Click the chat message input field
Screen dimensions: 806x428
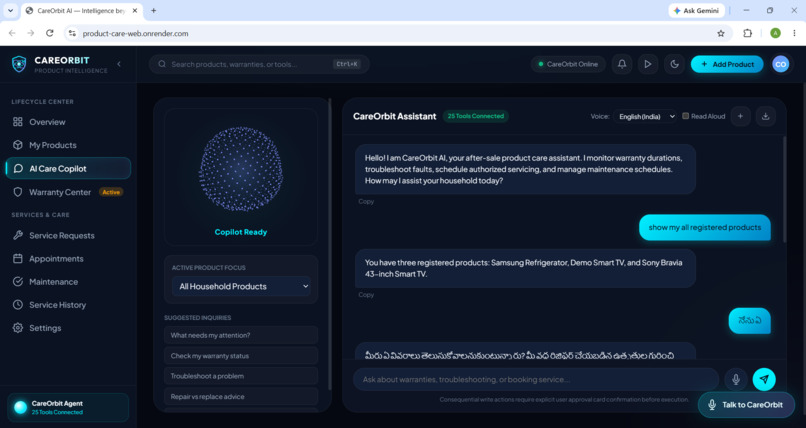[x=536, y=379]
